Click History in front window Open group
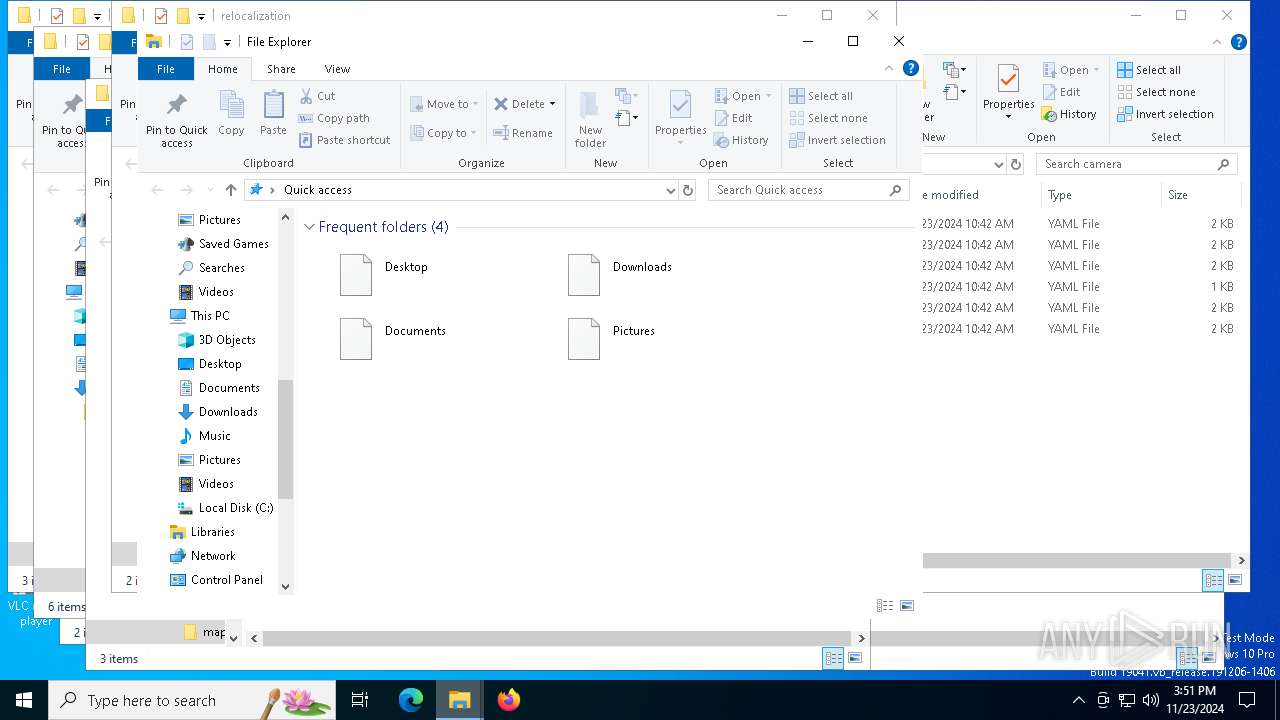Image resolution: width=1280 pixels, height=720 pixels. click(x=741, y=140)
